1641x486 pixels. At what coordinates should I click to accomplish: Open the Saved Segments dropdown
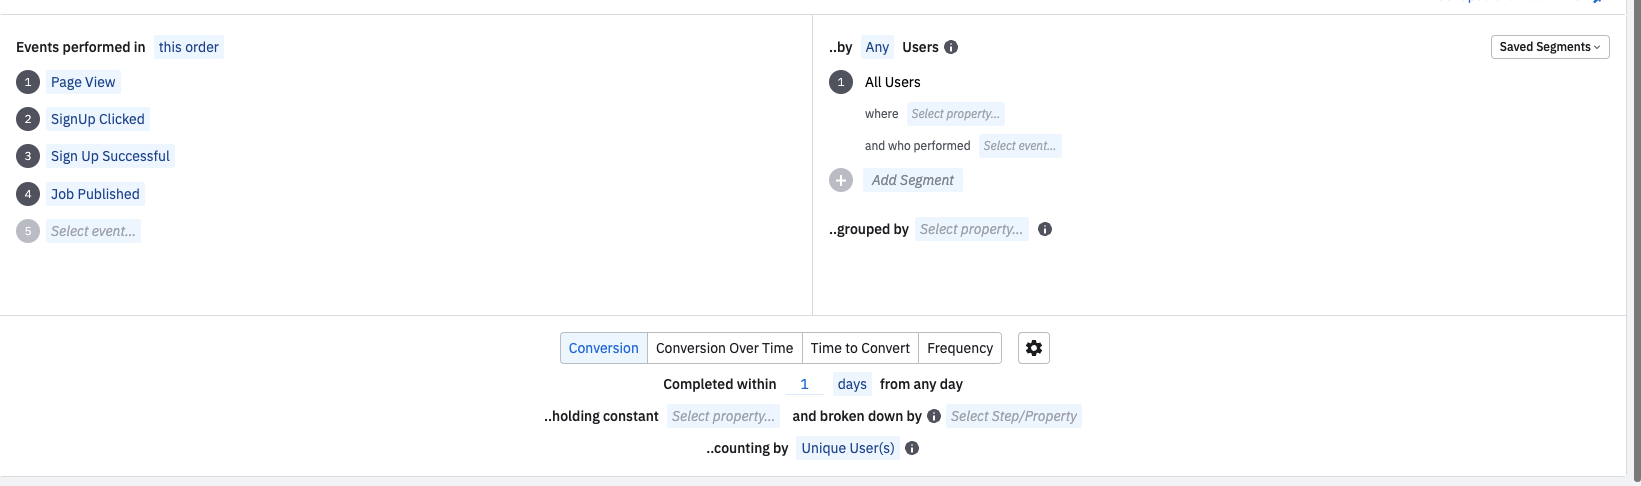point(1549,47)
